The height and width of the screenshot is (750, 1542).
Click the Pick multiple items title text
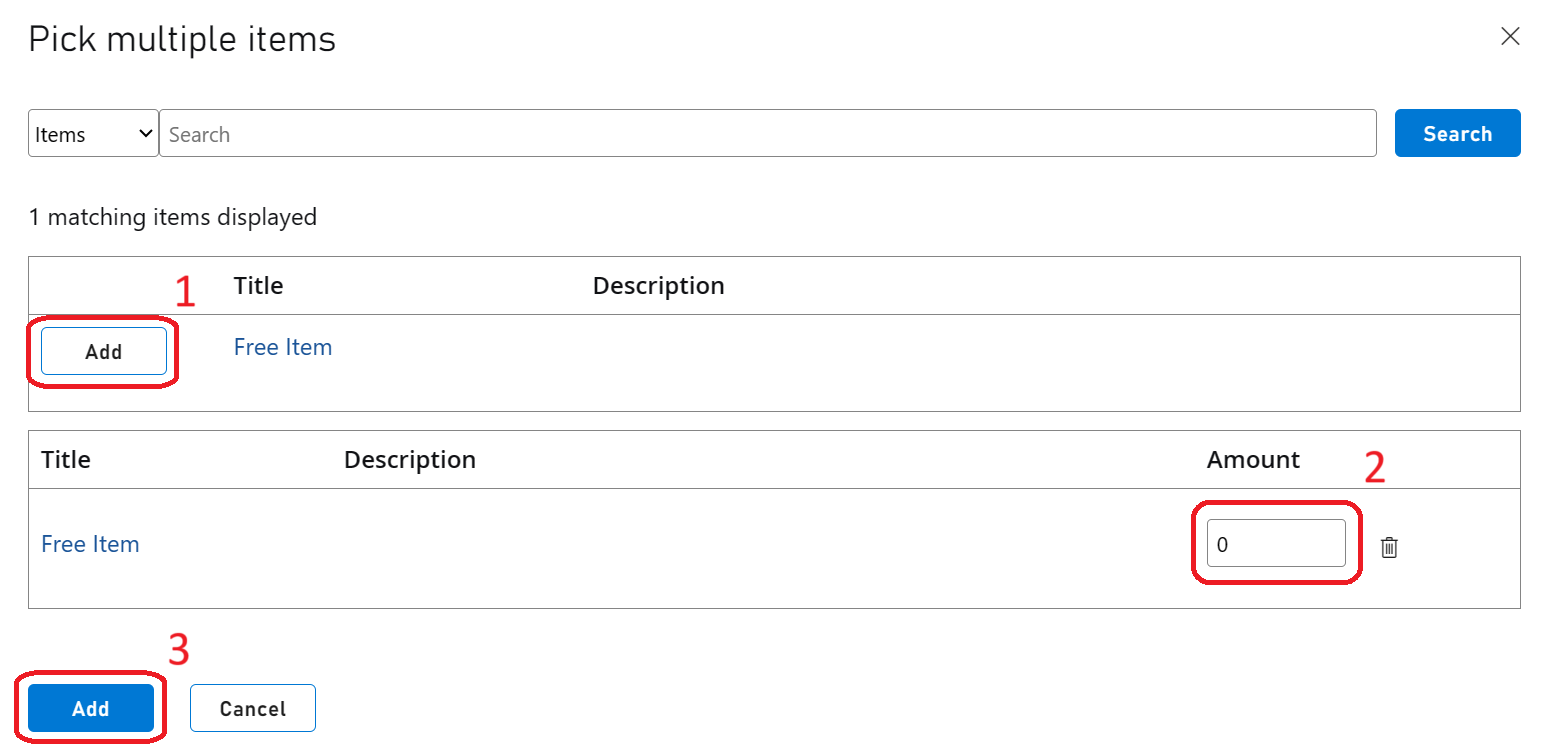click(x=181, y=38)
